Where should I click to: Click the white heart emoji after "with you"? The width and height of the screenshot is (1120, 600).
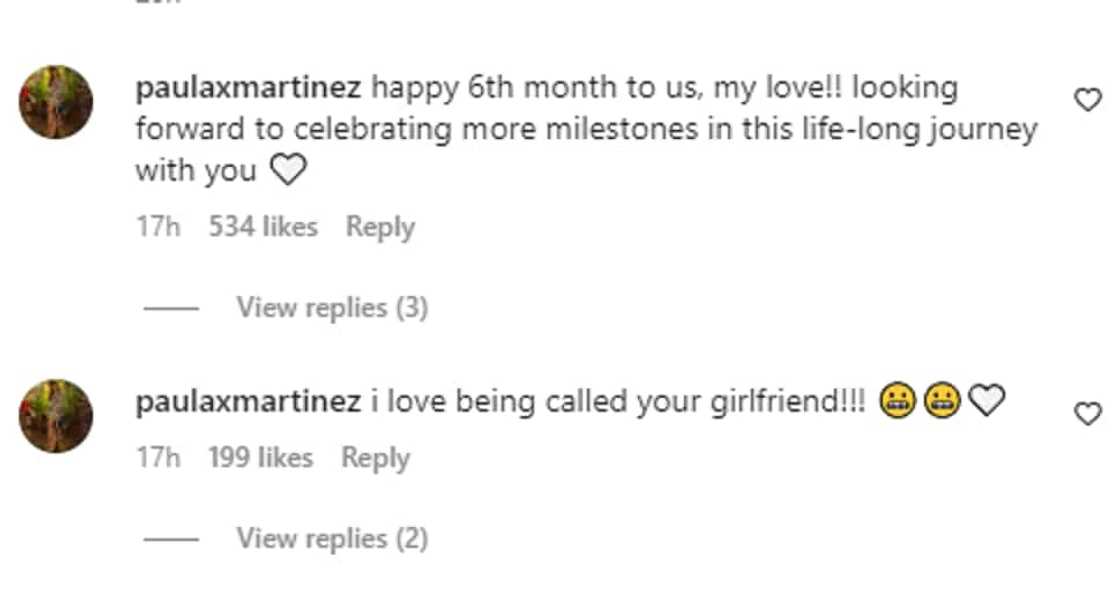point(289,172)
